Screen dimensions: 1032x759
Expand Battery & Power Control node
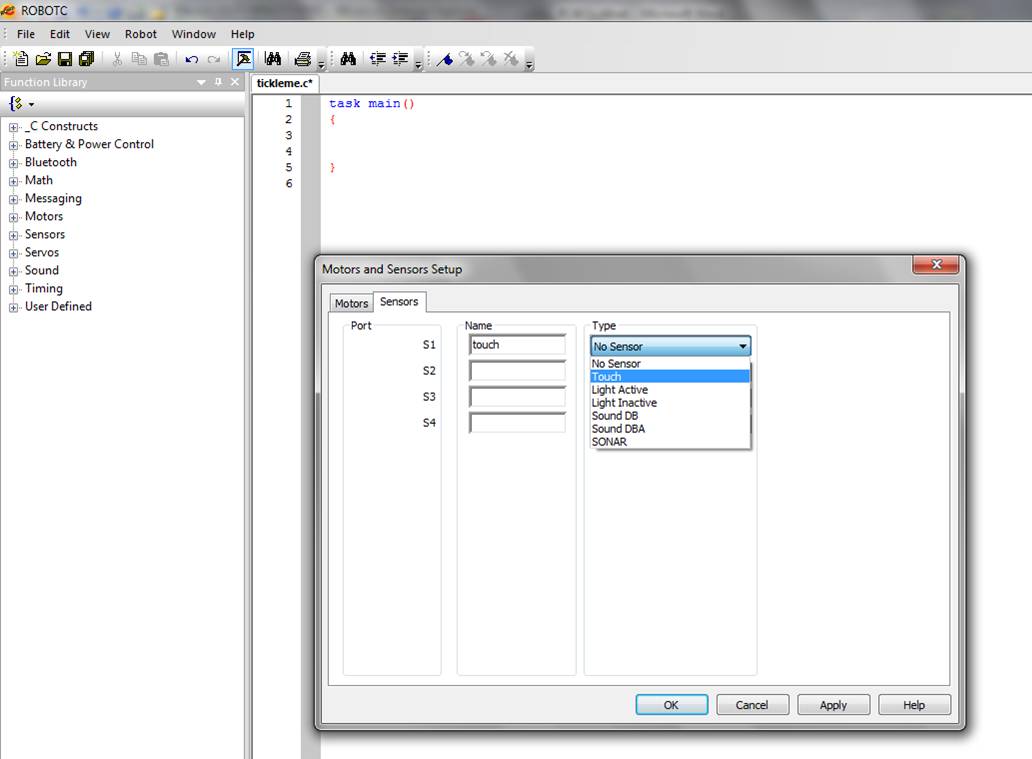(13, 145)
